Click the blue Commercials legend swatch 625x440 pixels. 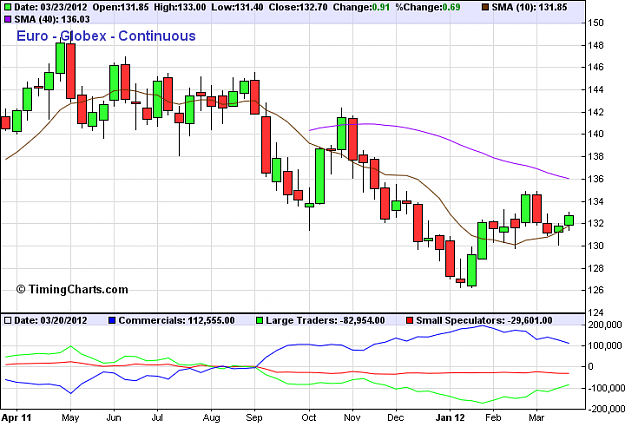(112, 320)
